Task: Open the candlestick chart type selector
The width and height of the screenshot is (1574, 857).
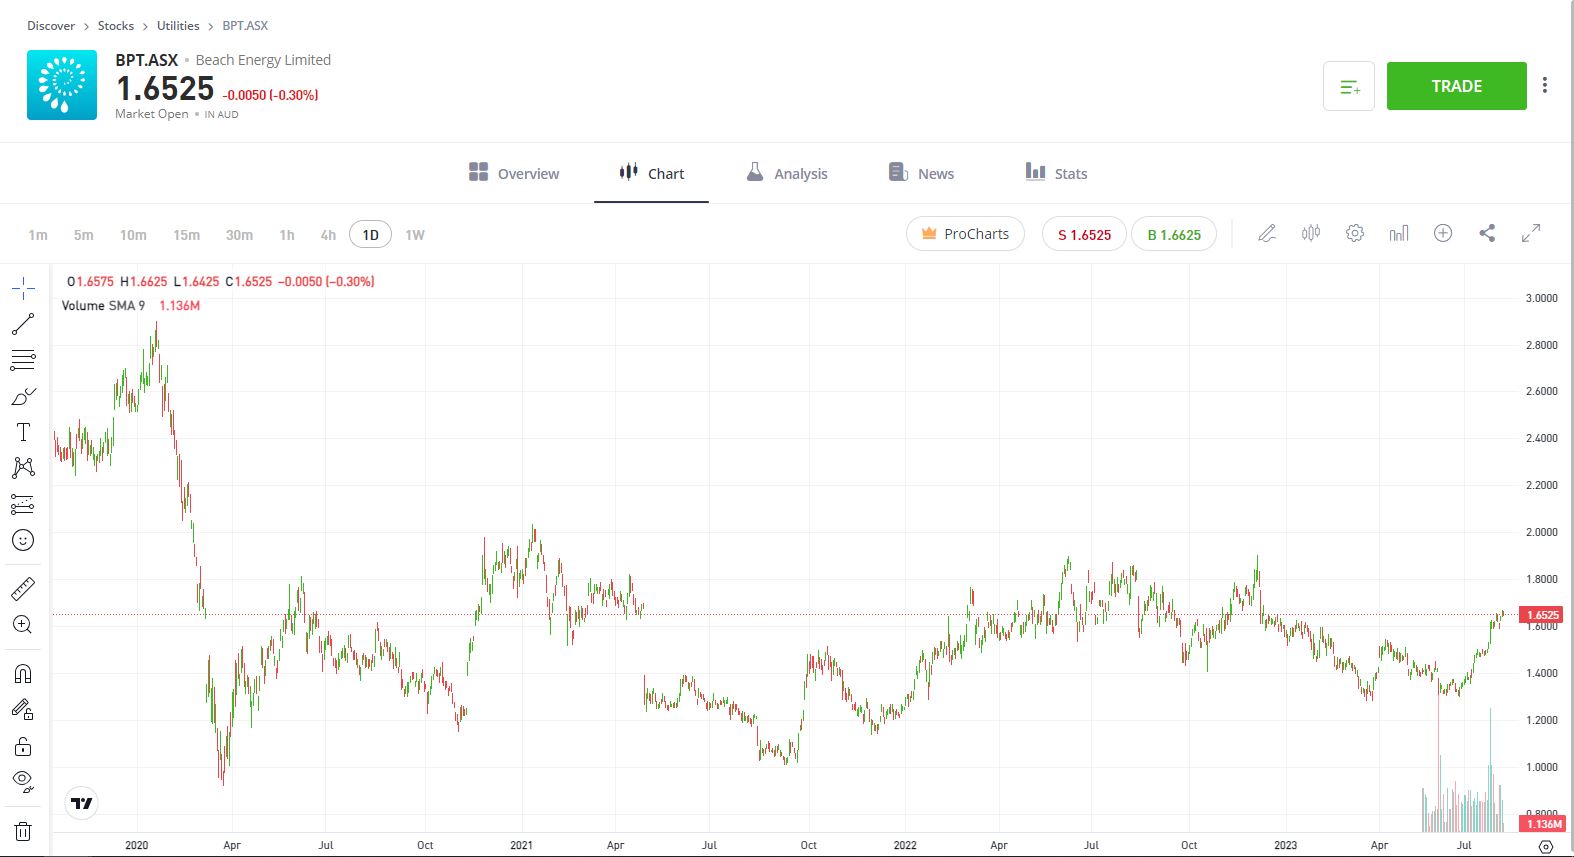Action: click(x=1310, y=234)
